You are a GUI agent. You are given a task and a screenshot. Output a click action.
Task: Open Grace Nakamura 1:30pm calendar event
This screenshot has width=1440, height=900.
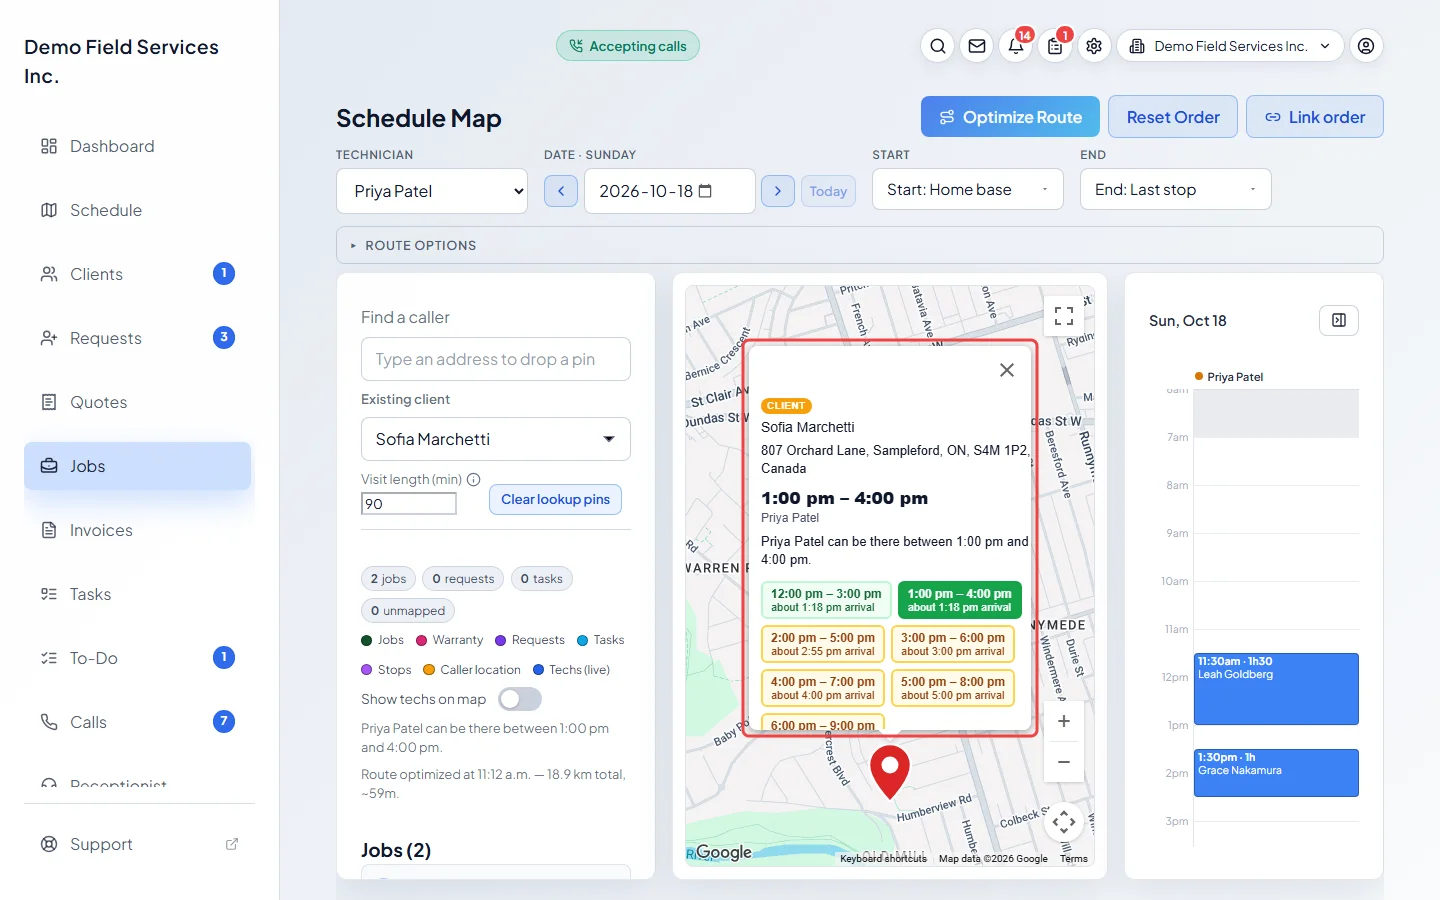coord(1276,773)
